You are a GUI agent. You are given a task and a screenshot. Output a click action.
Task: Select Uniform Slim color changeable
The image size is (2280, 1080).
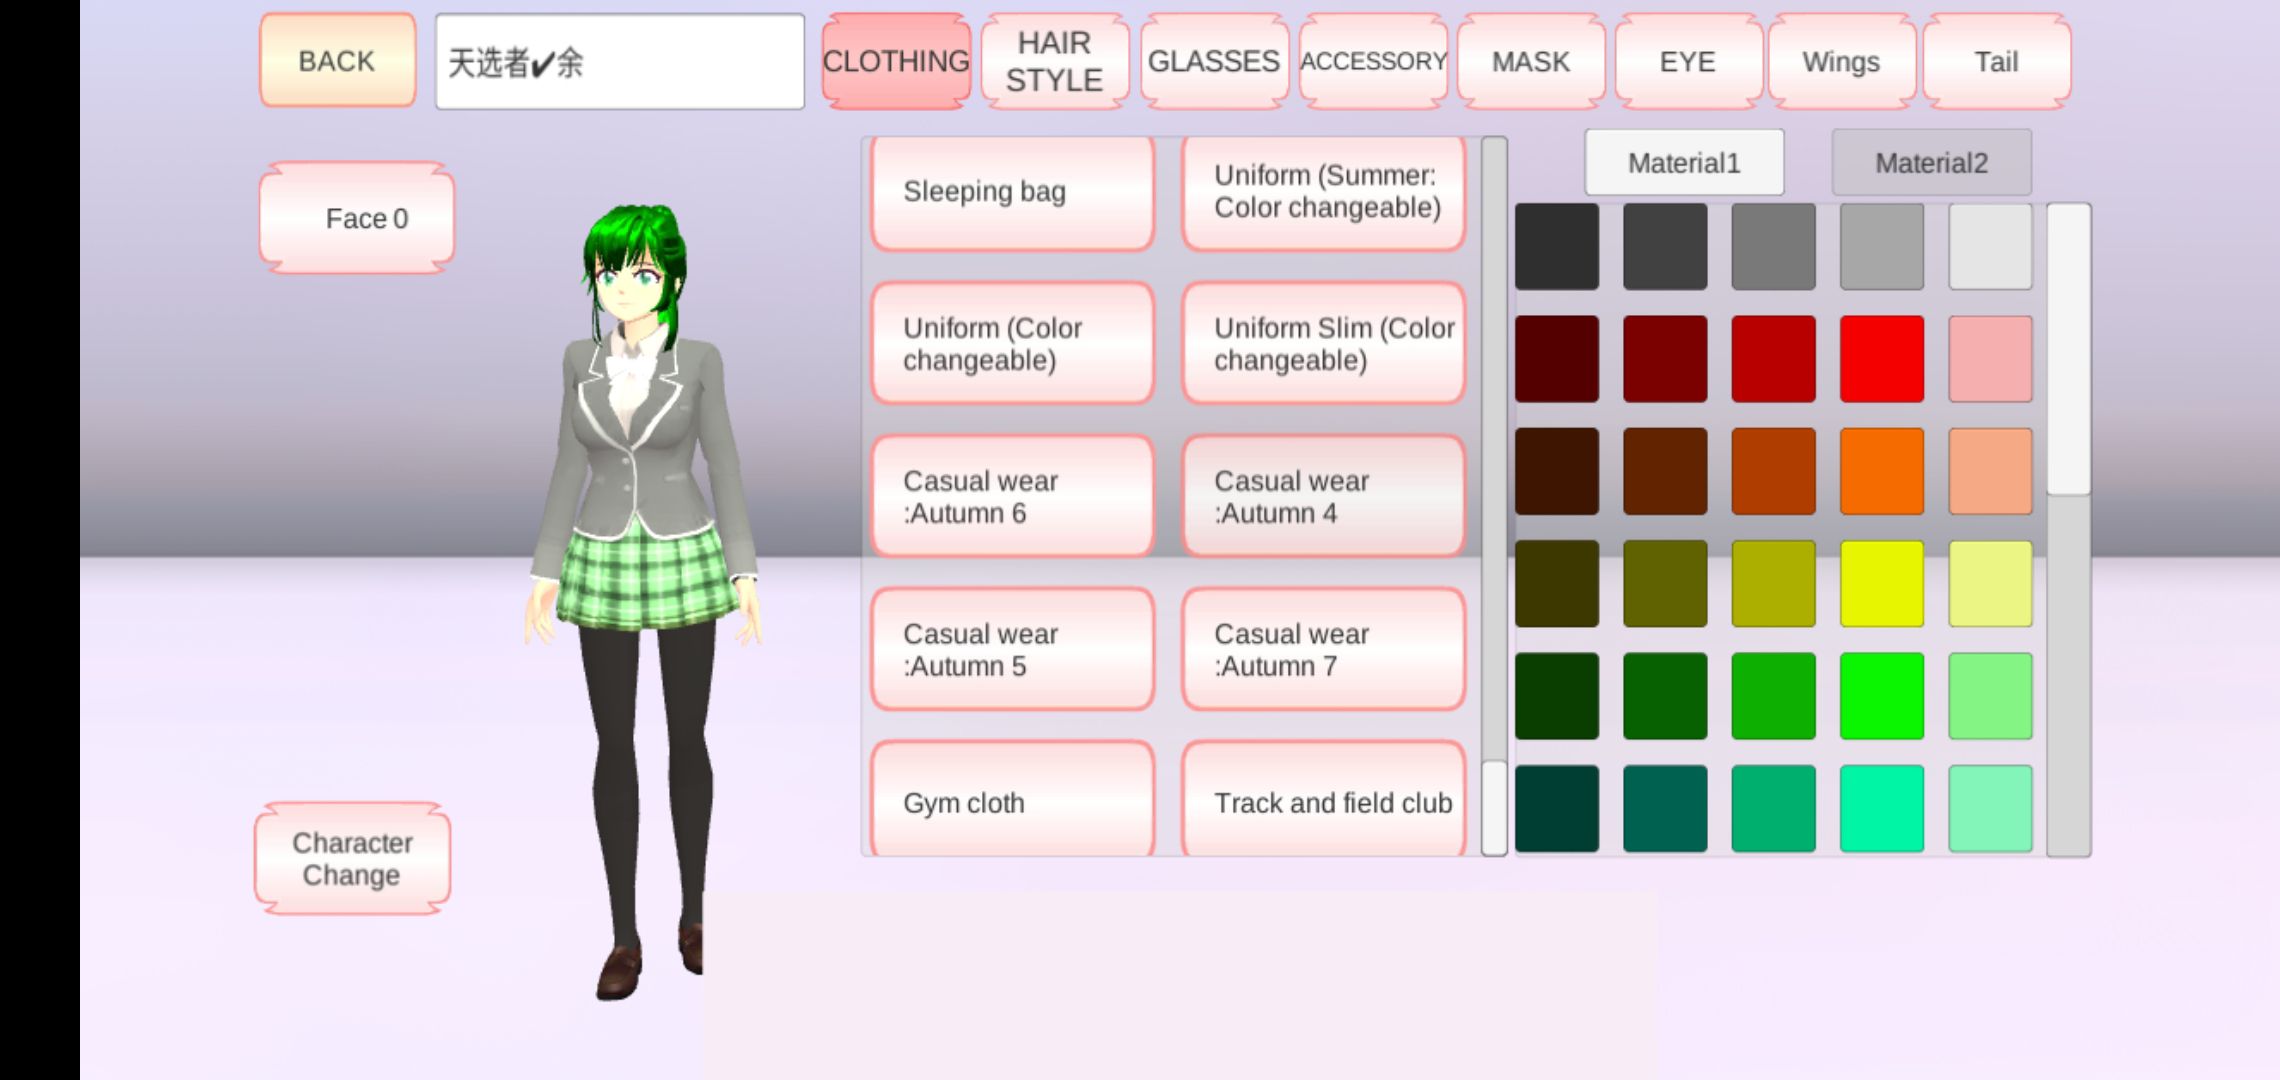tap(1323, 344)
